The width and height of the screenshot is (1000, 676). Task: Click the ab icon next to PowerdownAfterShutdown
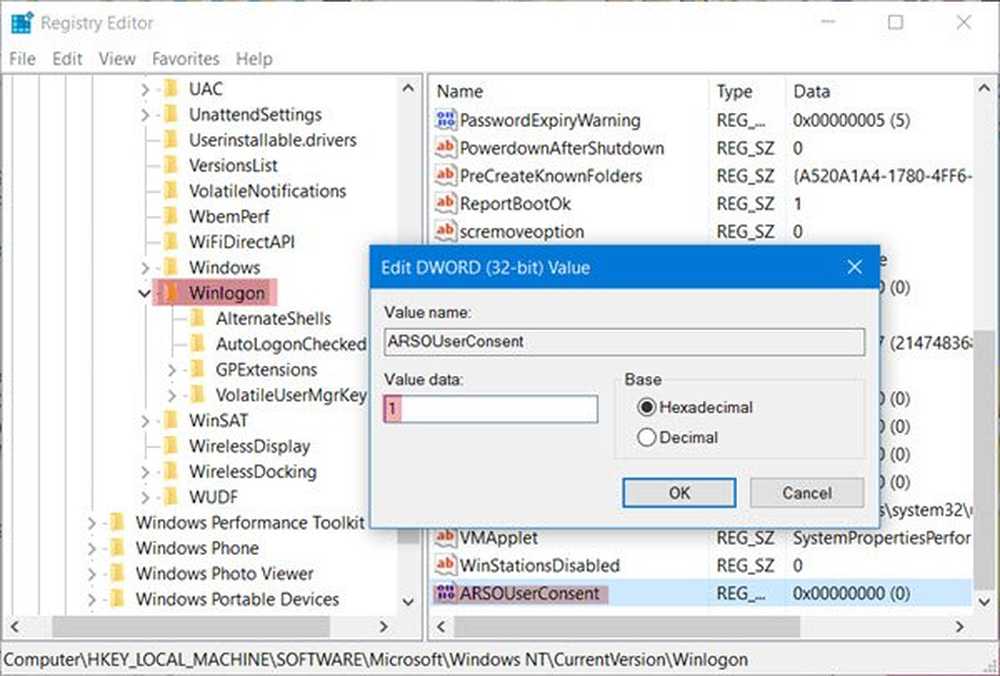446,148
